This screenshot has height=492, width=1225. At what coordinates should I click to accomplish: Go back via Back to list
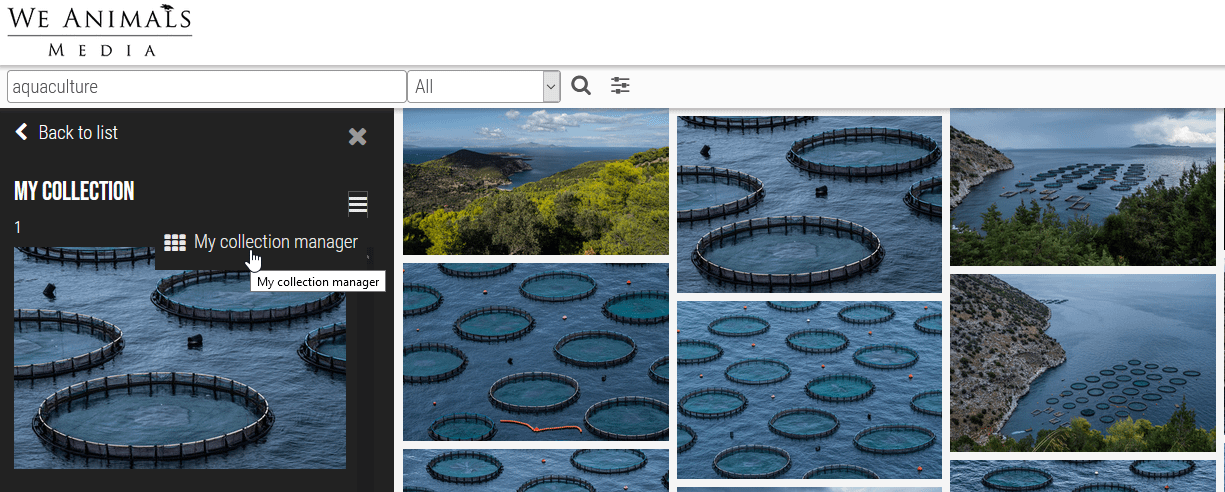click(x=67, y=133)
